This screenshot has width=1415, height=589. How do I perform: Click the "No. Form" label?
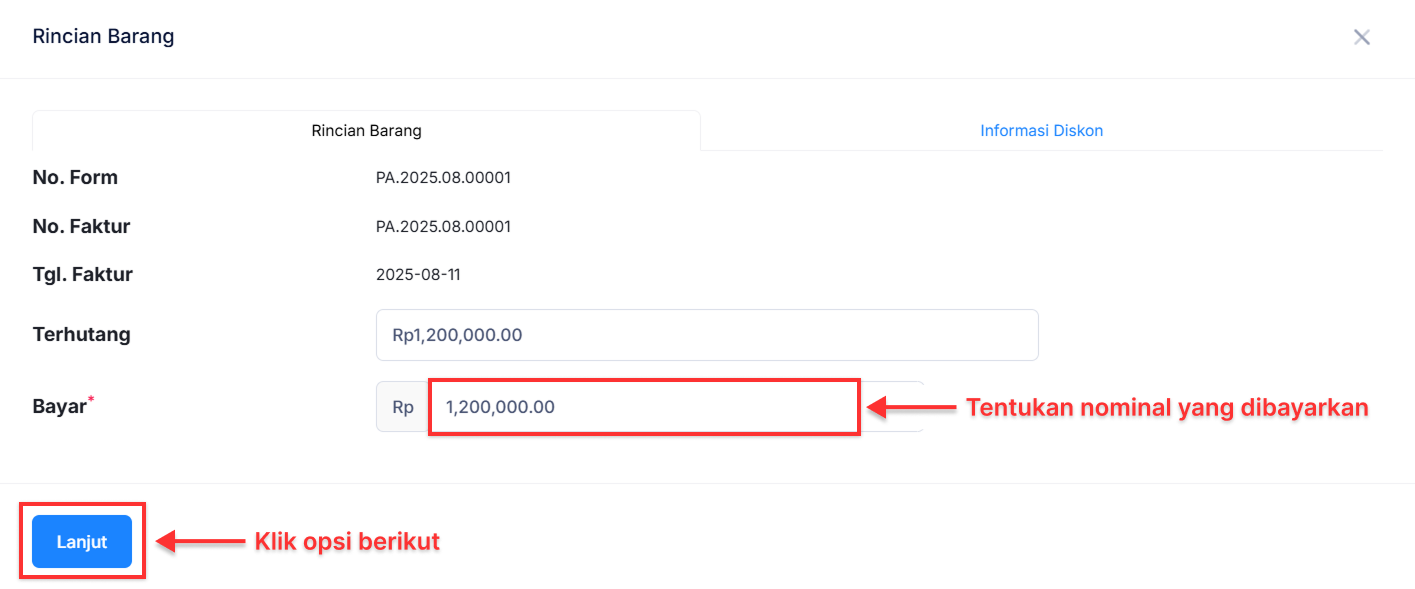75,178
